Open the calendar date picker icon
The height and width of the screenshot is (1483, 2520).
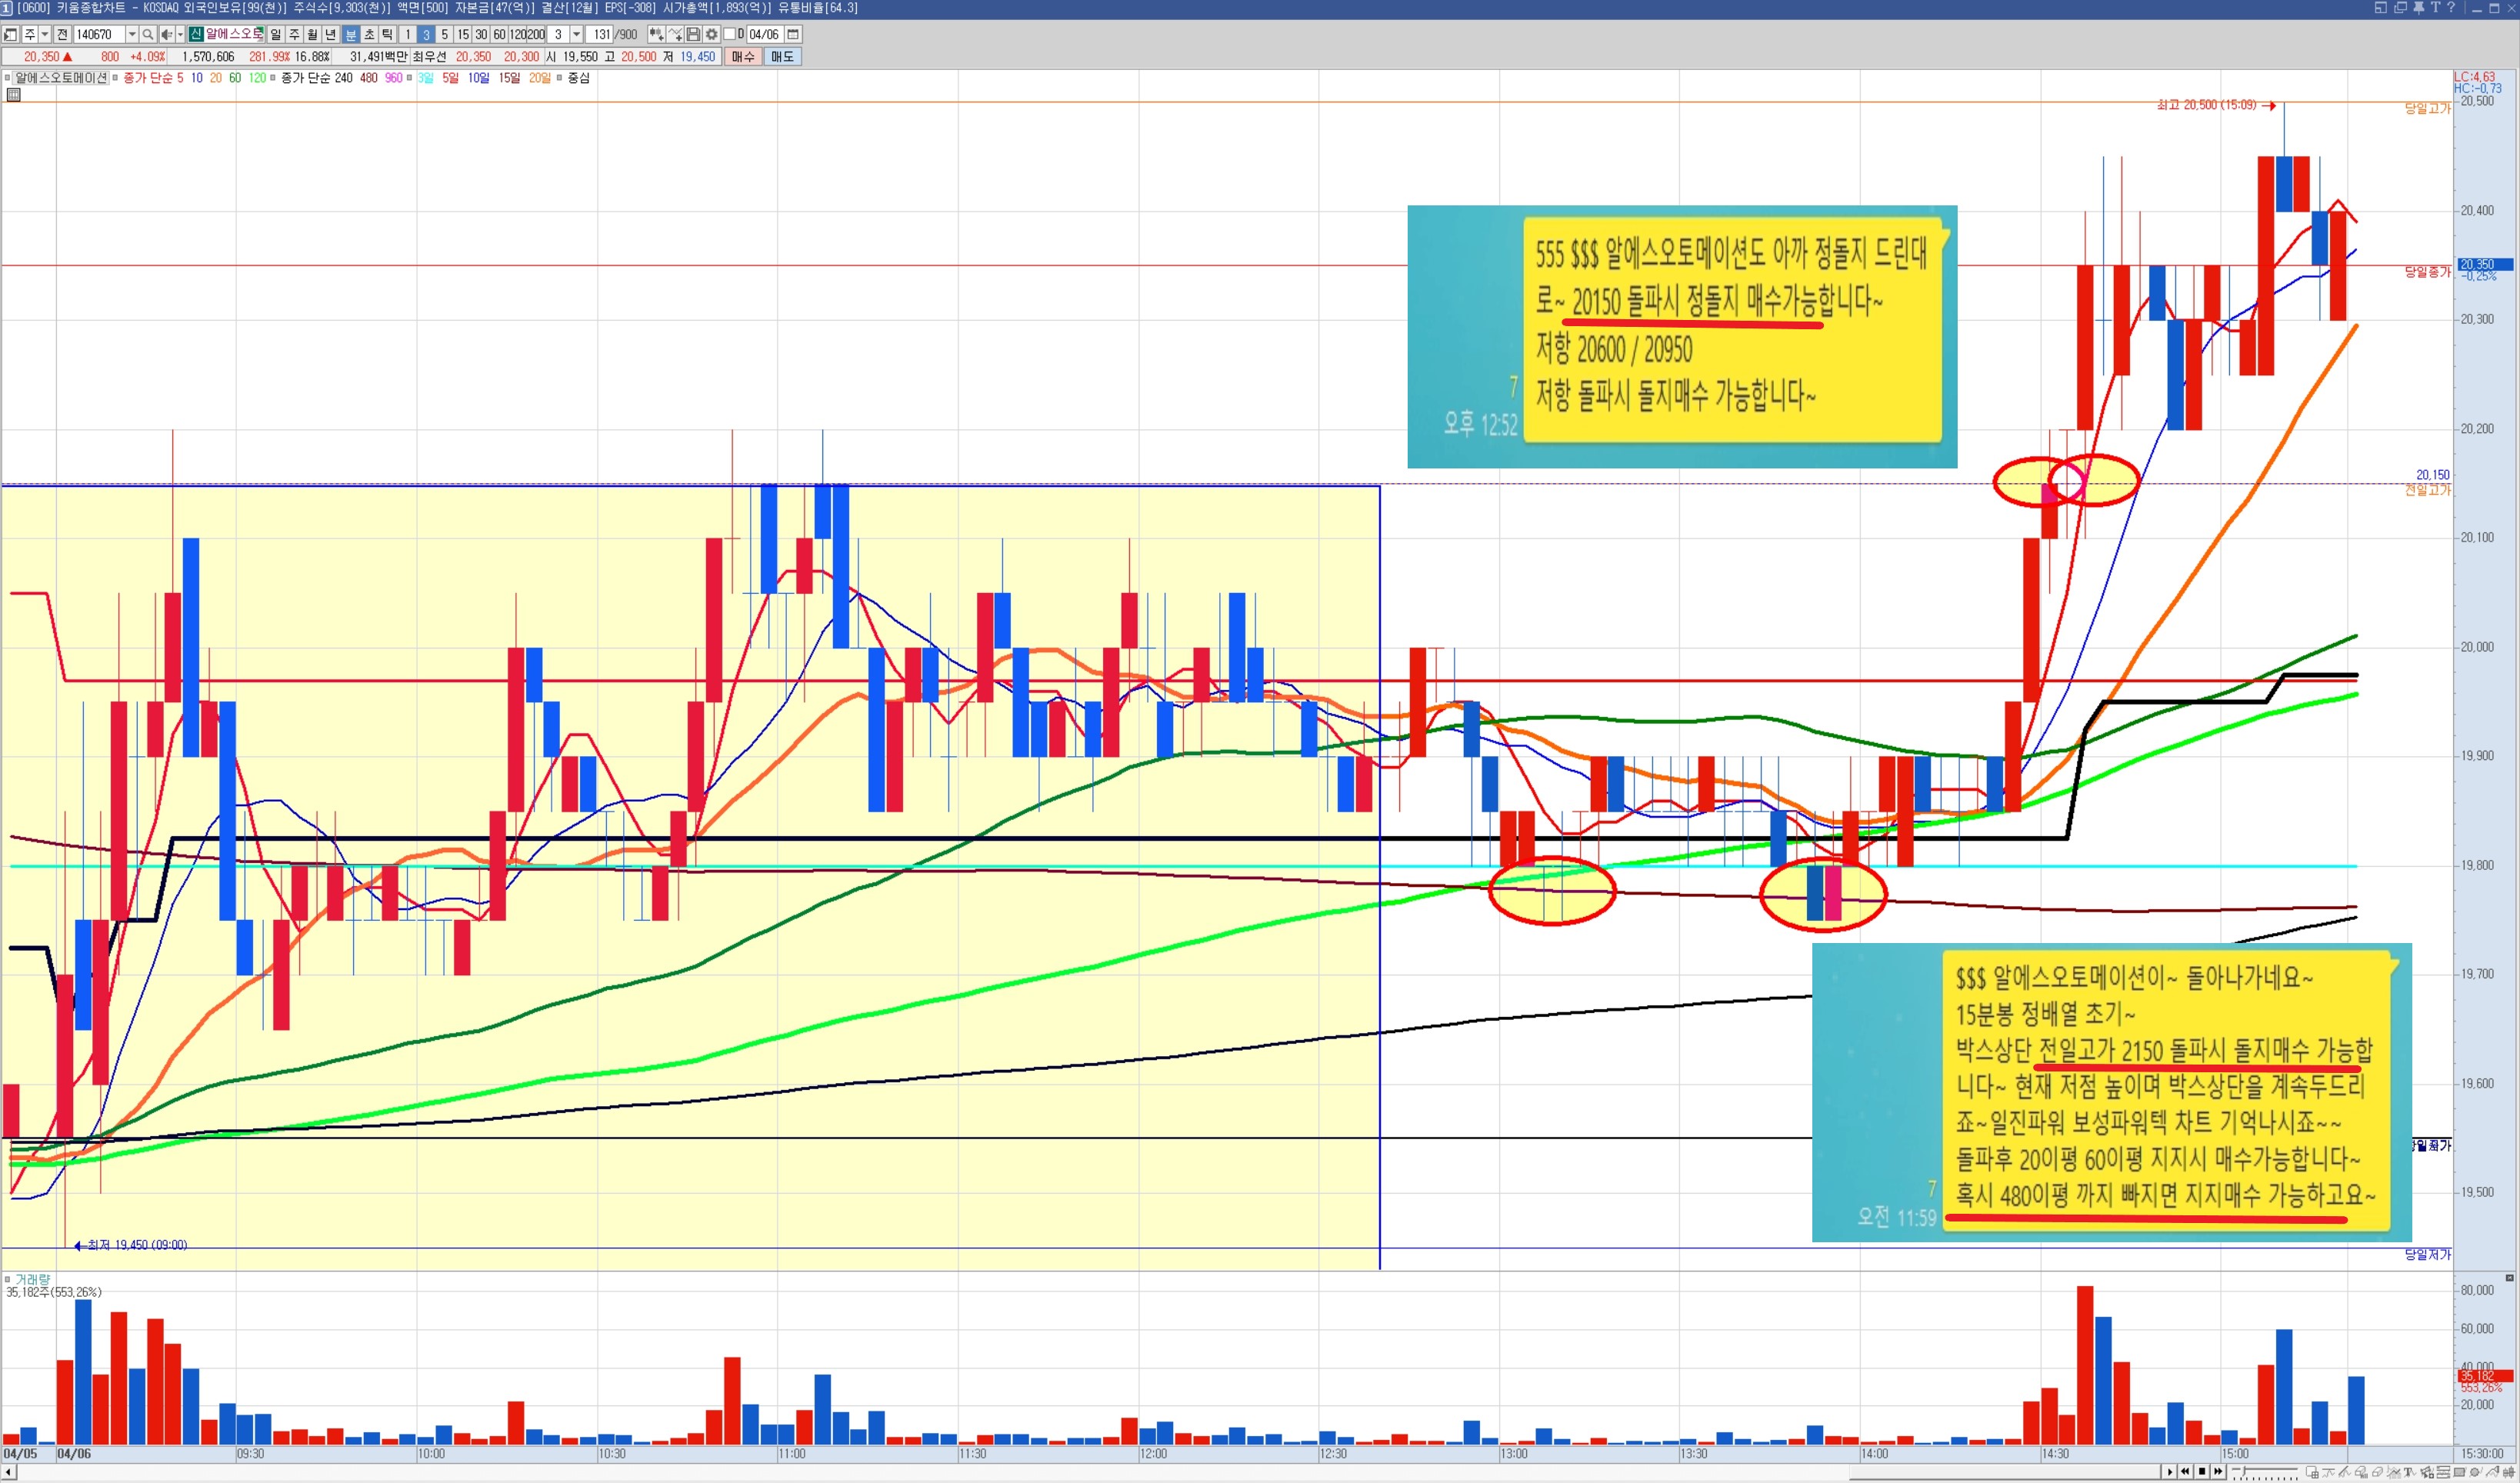coord(793,35)
